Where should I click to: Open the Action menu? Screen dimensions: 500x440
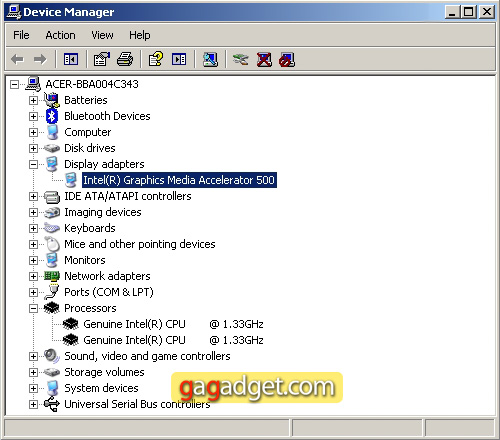pyautogui.click(x=60, y=35)
